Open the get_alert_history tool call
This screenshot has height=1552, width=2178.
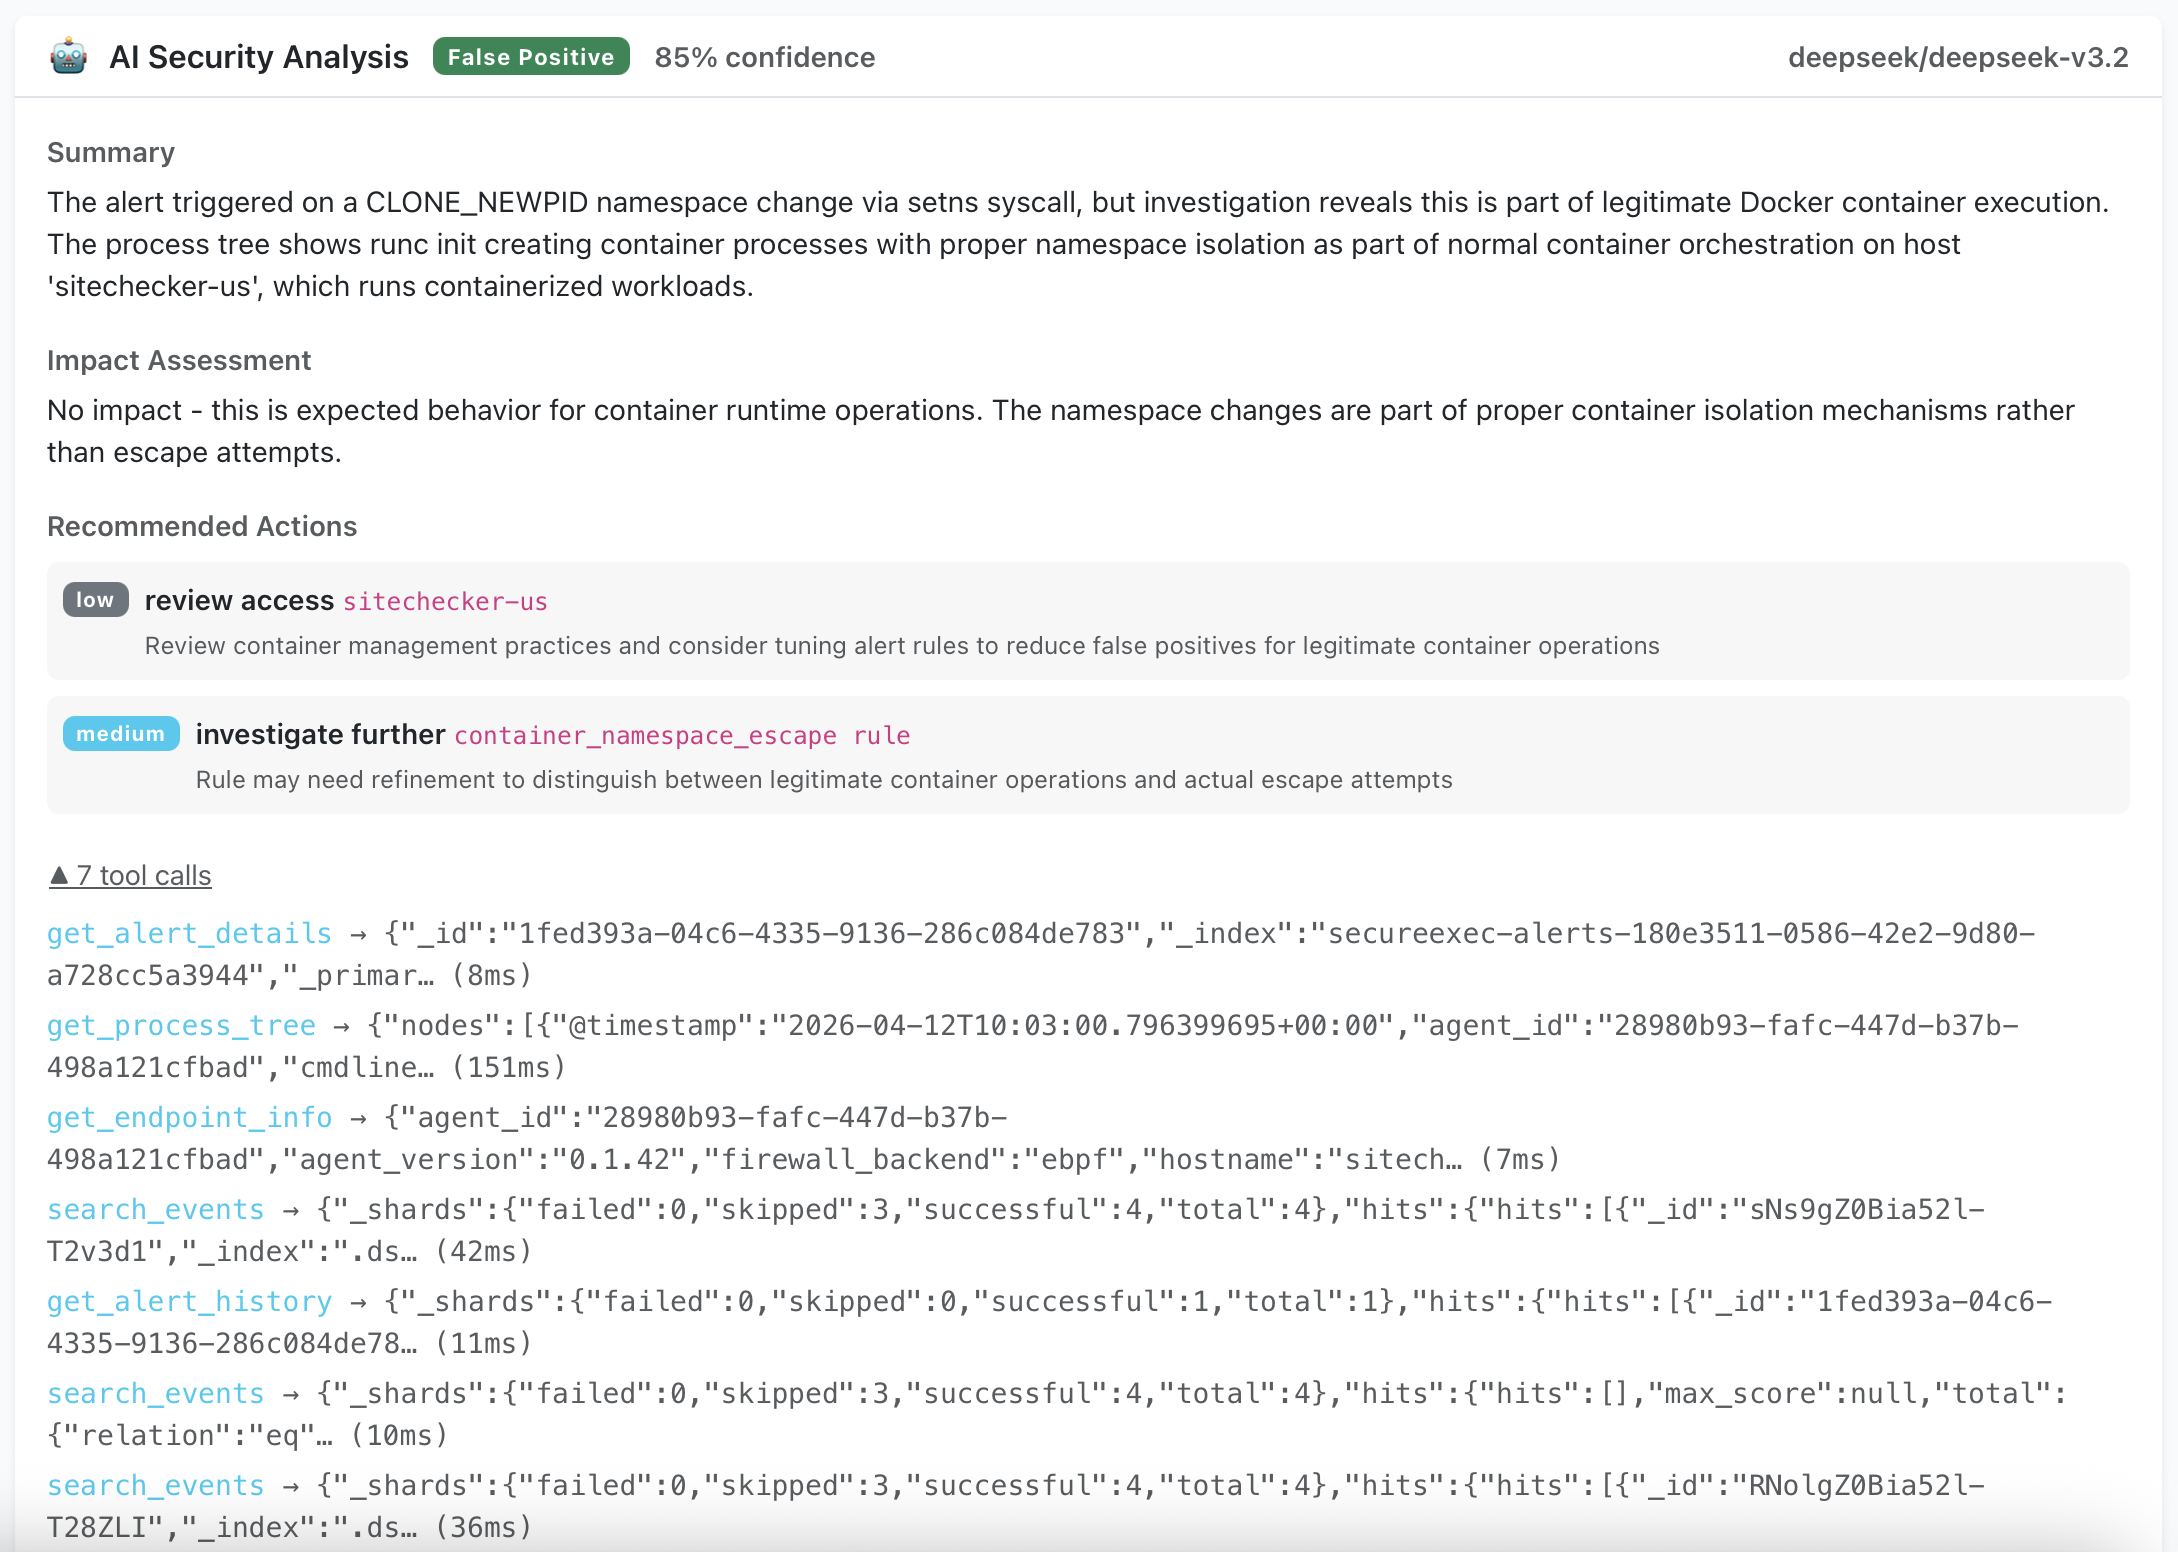pyautogui.click(x=188, y=1301)
